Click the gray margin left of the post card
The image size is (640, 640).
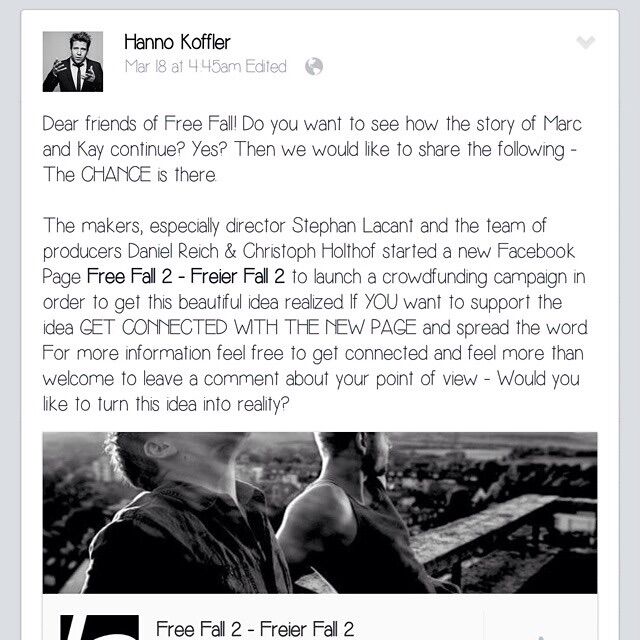pyautogui.click(x=10, y=327)
